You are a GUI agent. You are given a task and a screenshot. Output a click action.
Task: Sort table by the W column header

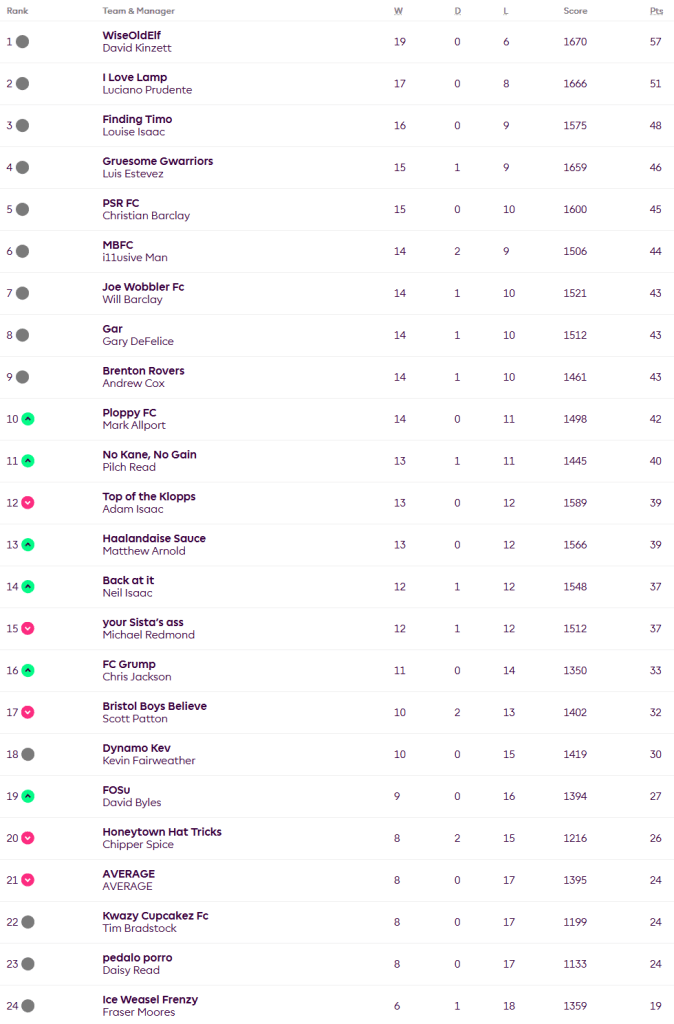pyautogui.click(x=399, y=11)
